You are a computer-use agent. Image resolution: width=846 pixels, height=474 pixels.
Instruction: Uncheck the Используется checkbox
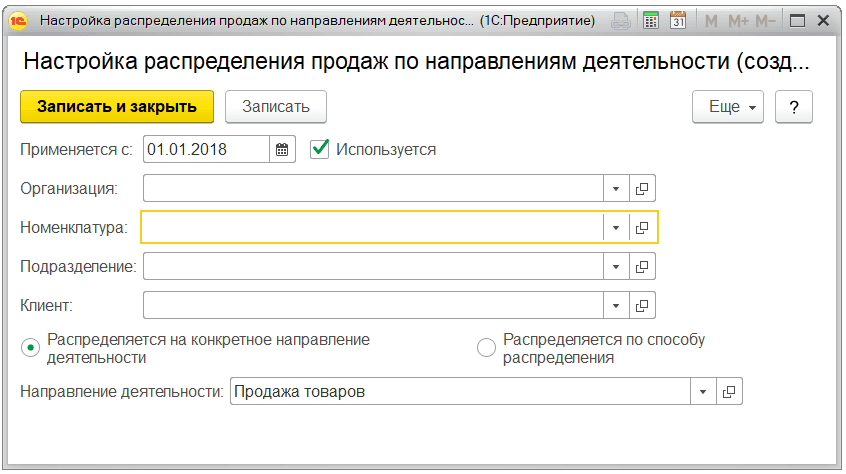[x=320, y=149]
